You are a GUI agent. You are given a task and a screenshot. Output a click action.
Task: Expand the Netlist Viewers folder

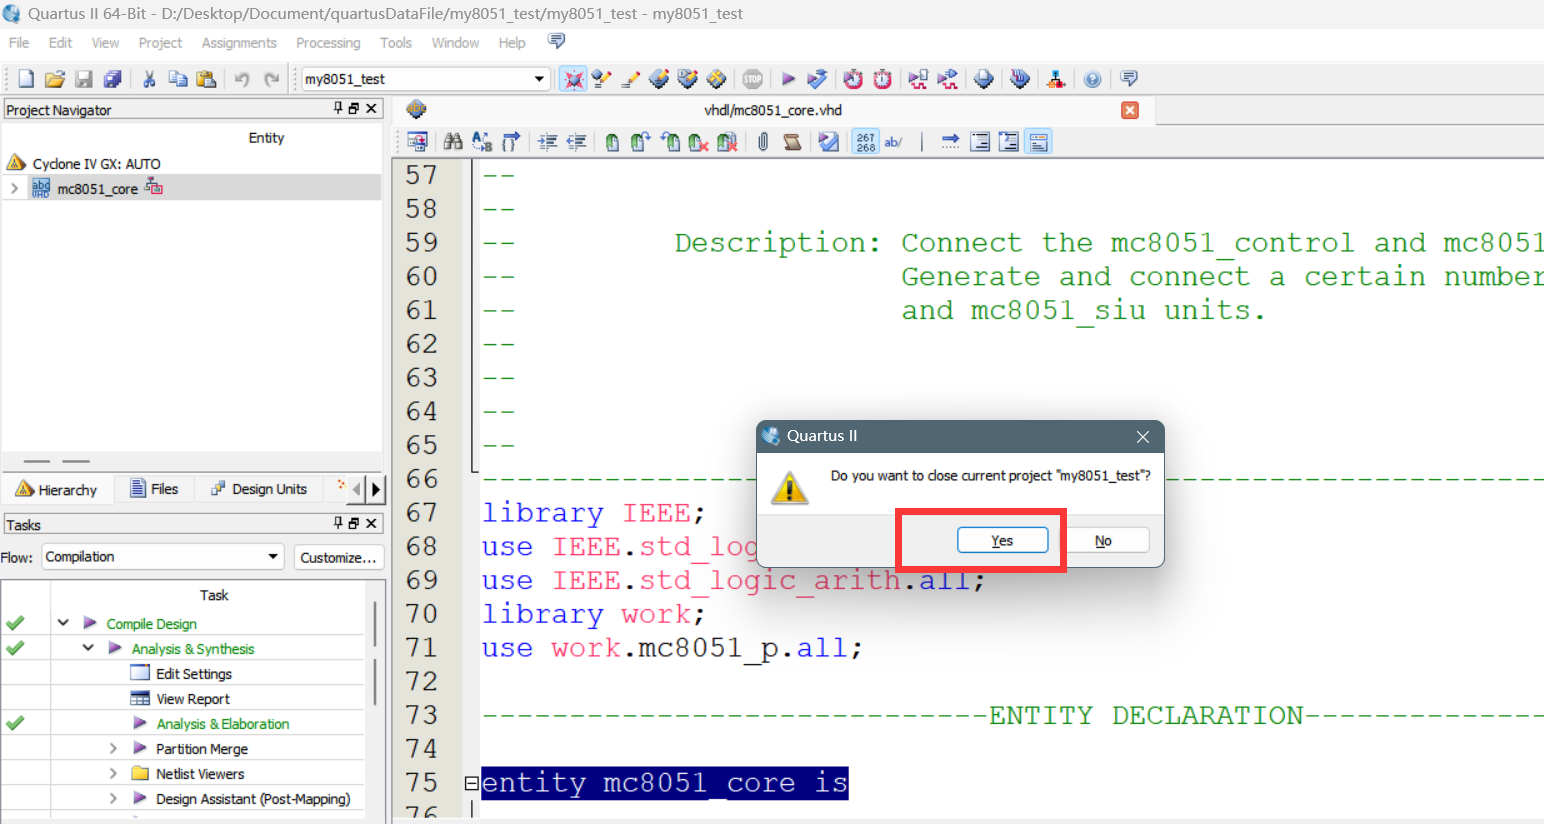(113, 773)
